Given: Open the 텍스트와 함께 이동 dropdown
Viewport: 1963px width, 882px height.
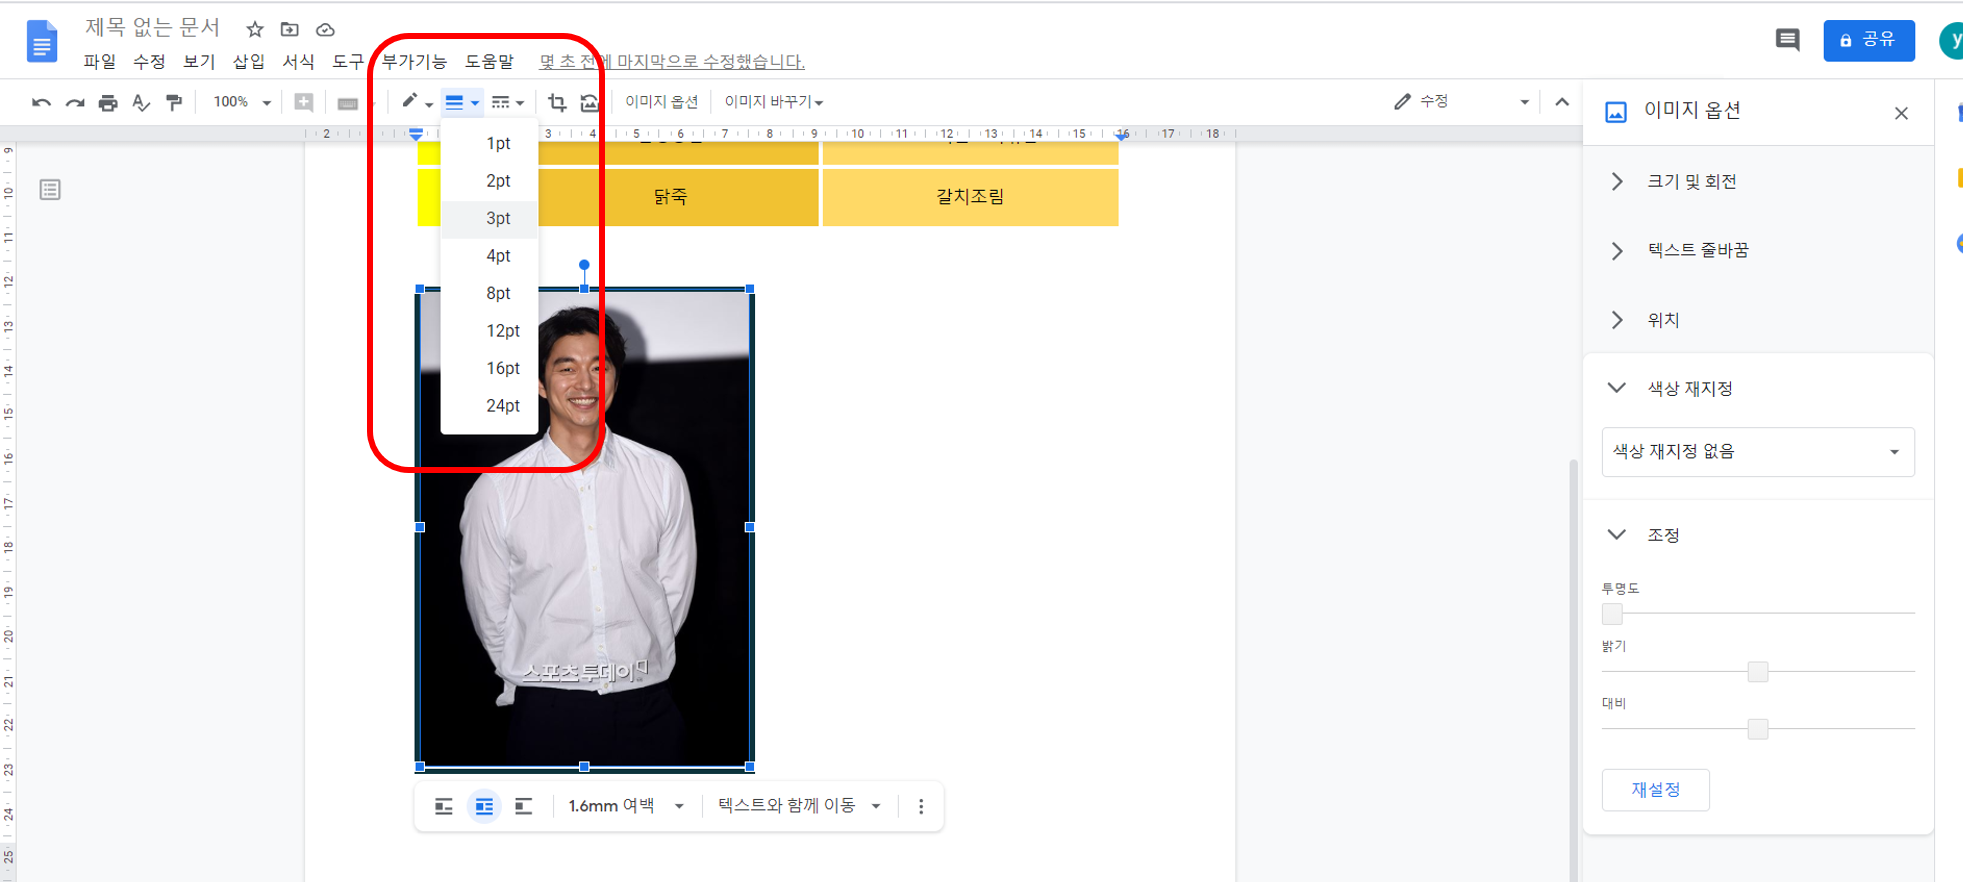Looking at the screenshot, I should pos(799,806).
